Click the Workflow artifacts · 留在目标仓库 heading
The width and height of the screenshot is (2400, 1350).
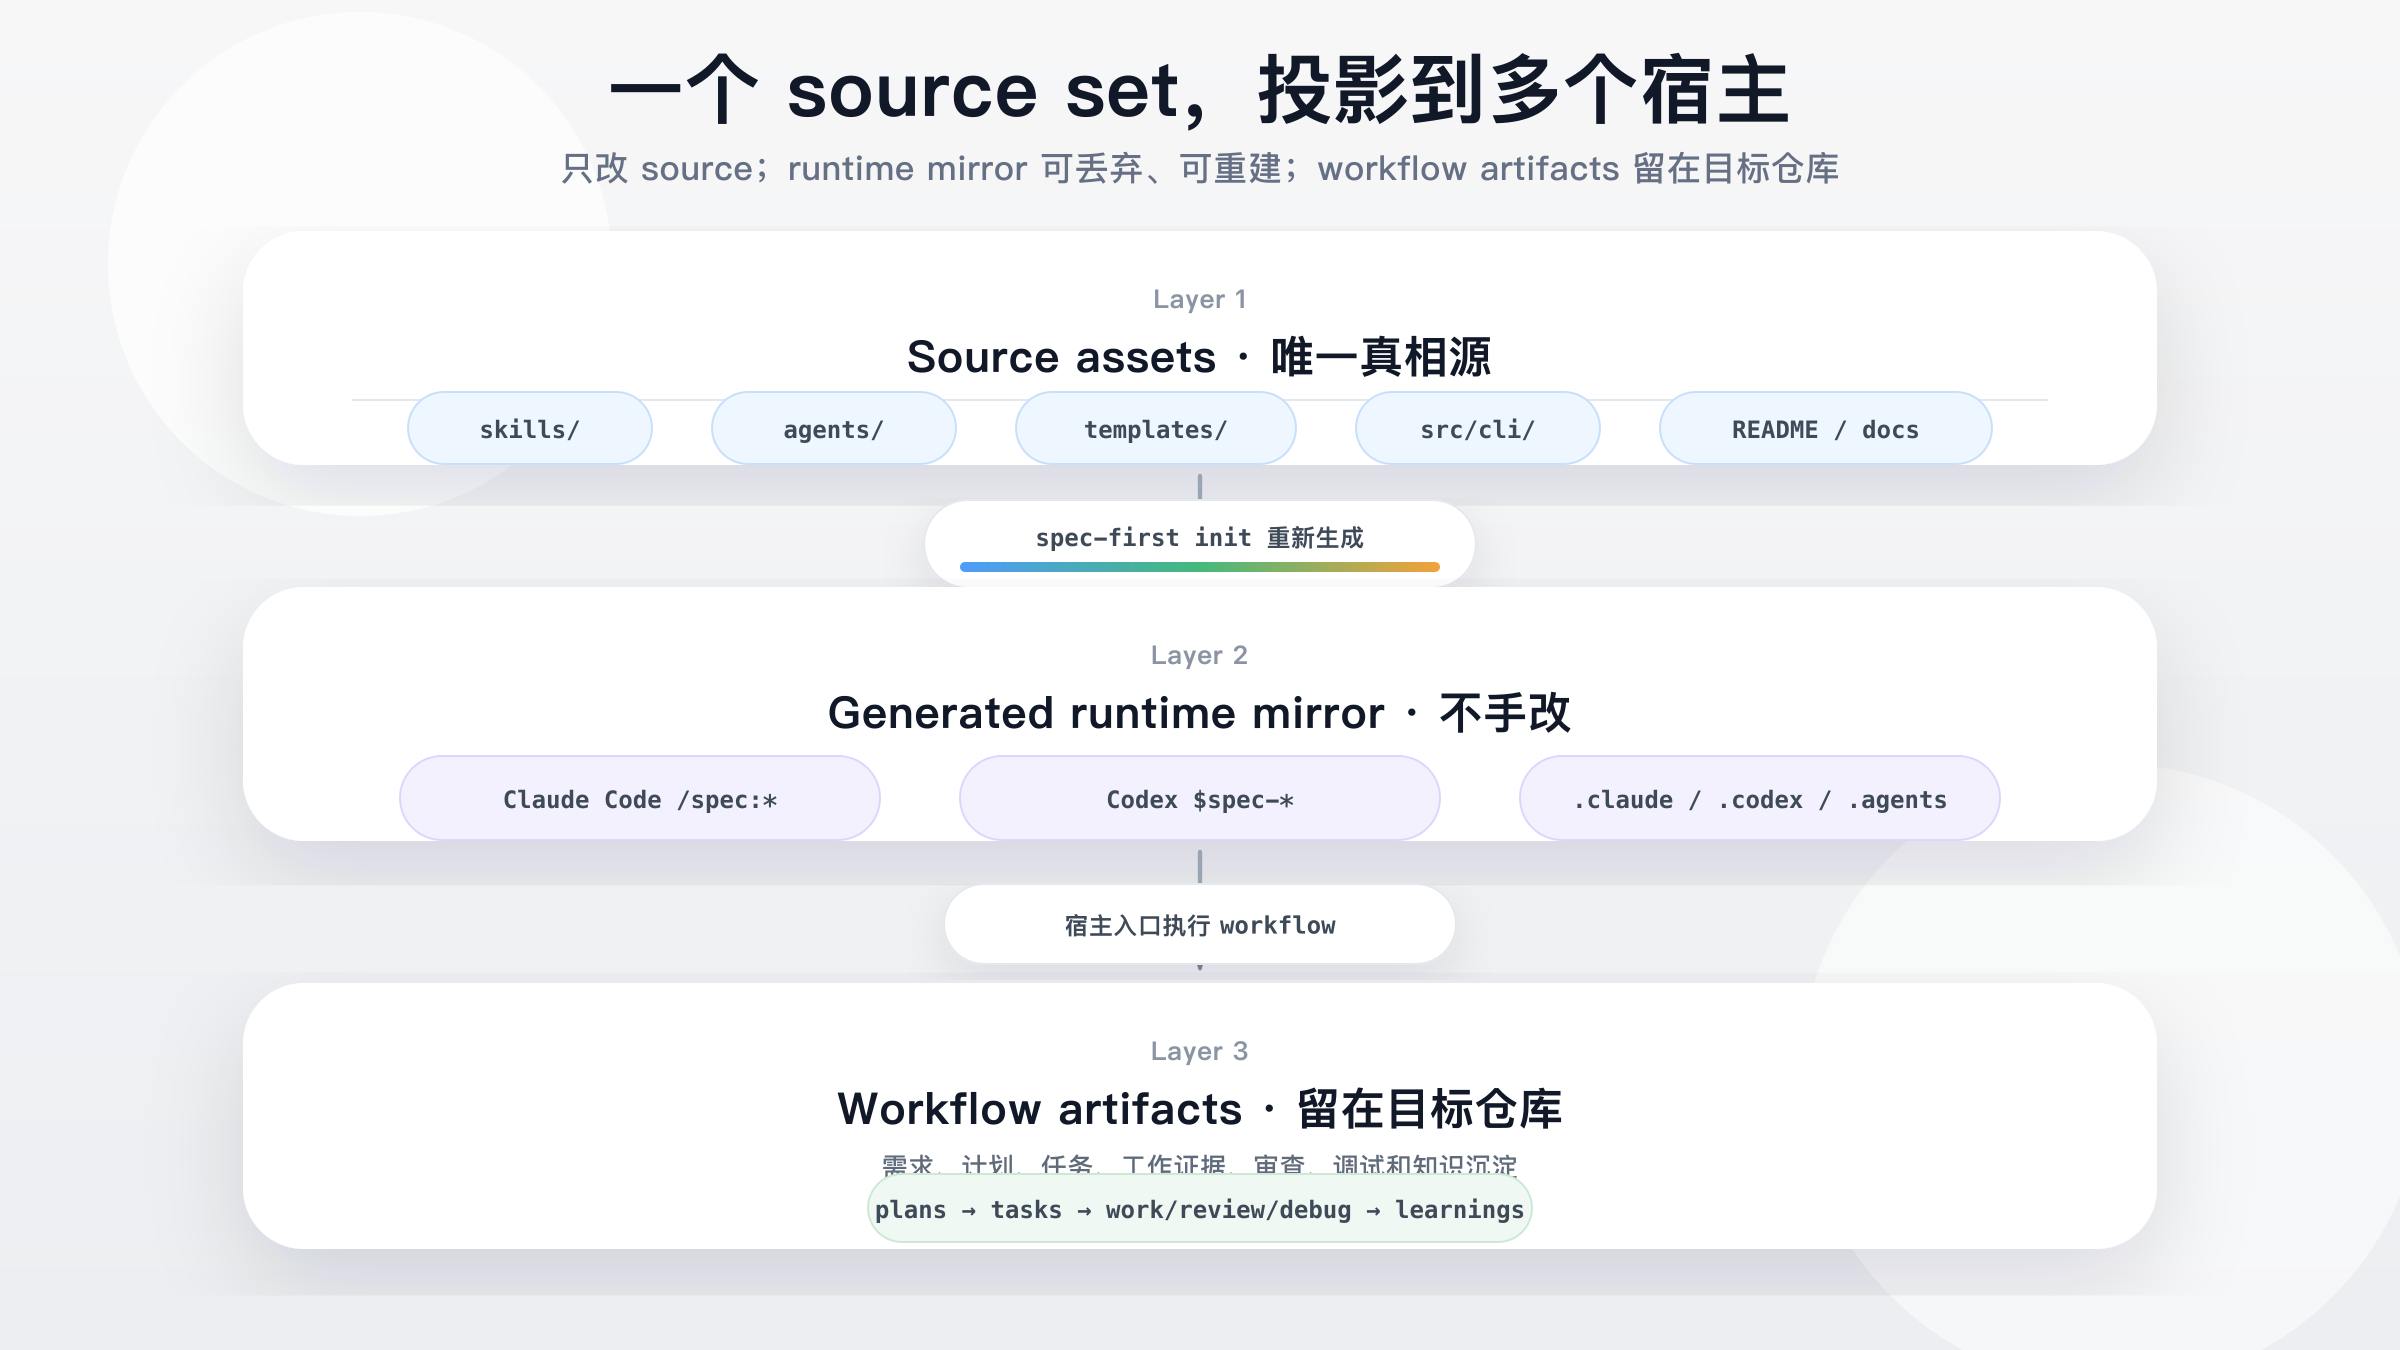1200,1109
